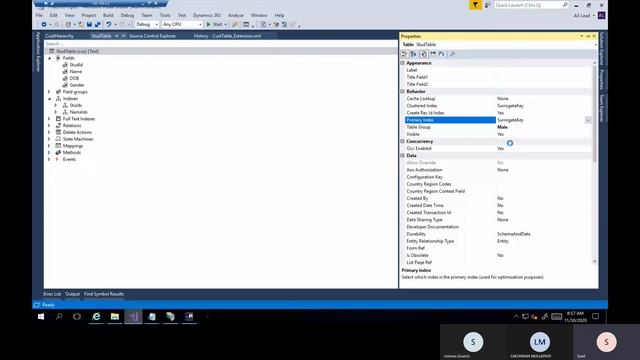Click the user account avatar icon
Viewport: 640px width, 360px height.
coord(602,16)
